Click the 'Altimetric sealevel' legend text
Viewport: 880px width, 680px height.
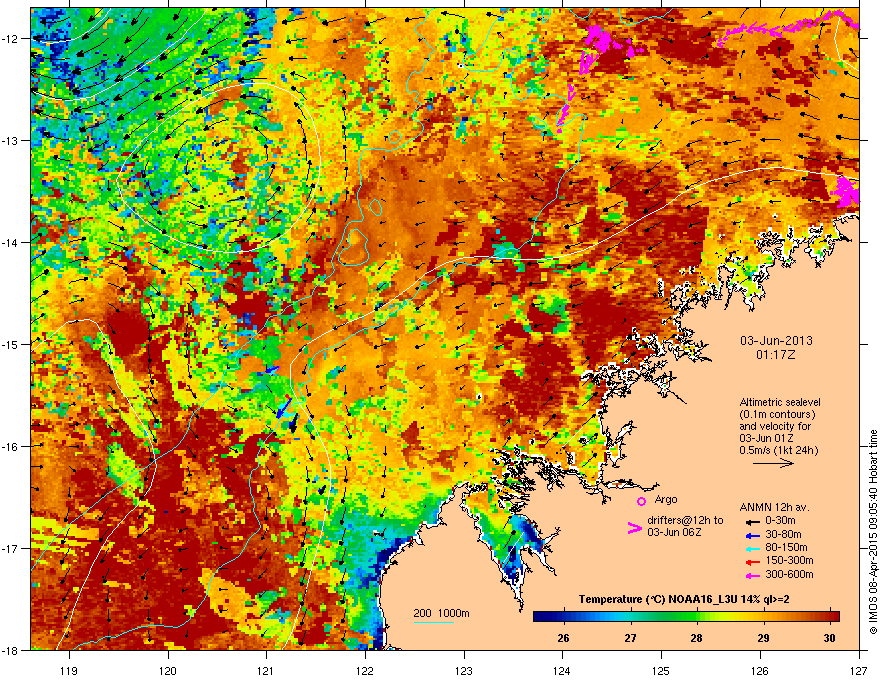tap(780, 402)
